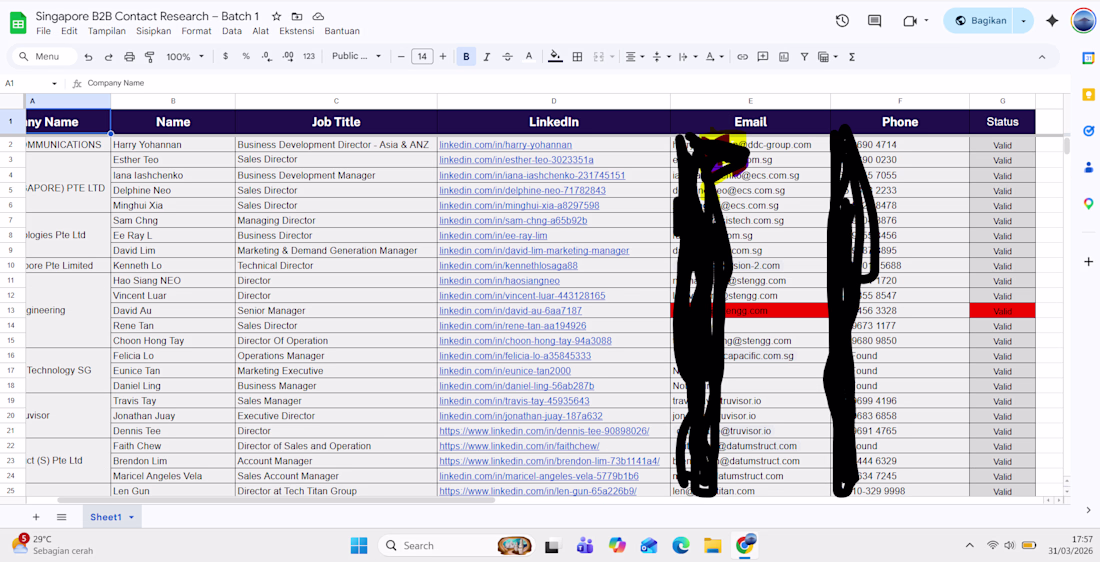Increase decimal places
The height and width of the screenshot is (562, 1100).
pos(288,56)
